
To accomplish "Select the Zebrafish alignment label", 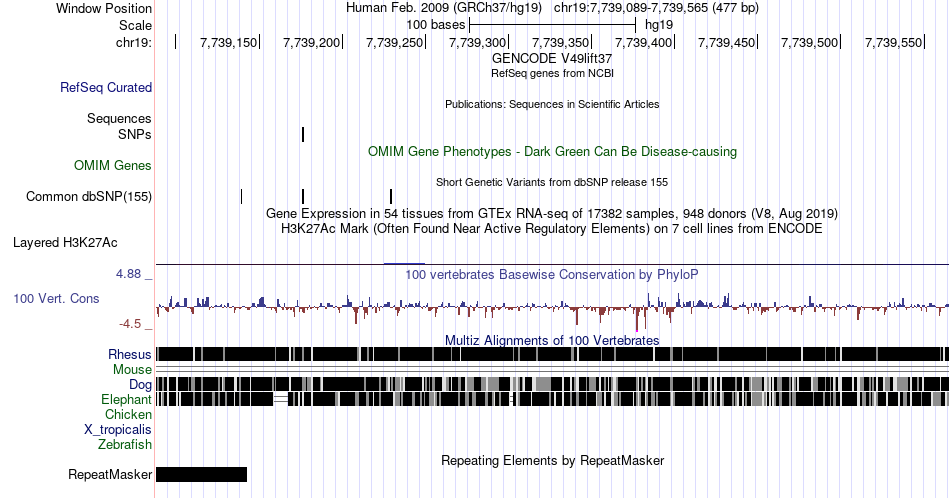I will click(125, 444).
